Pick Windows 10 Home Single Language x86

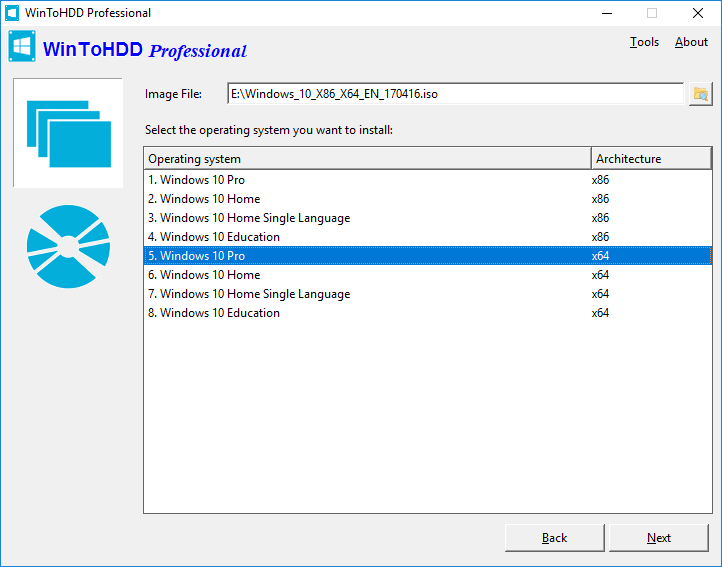(255, 218)
